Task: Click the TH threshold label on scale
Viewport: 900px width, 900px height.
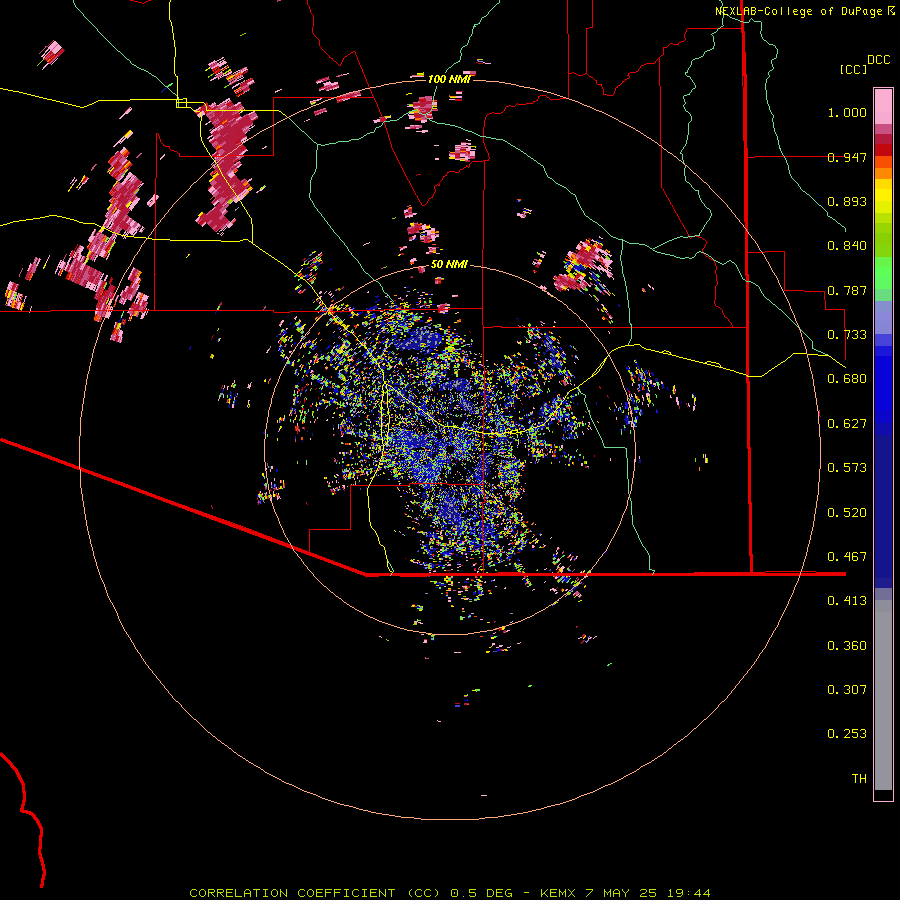Action: coord(859,779)
